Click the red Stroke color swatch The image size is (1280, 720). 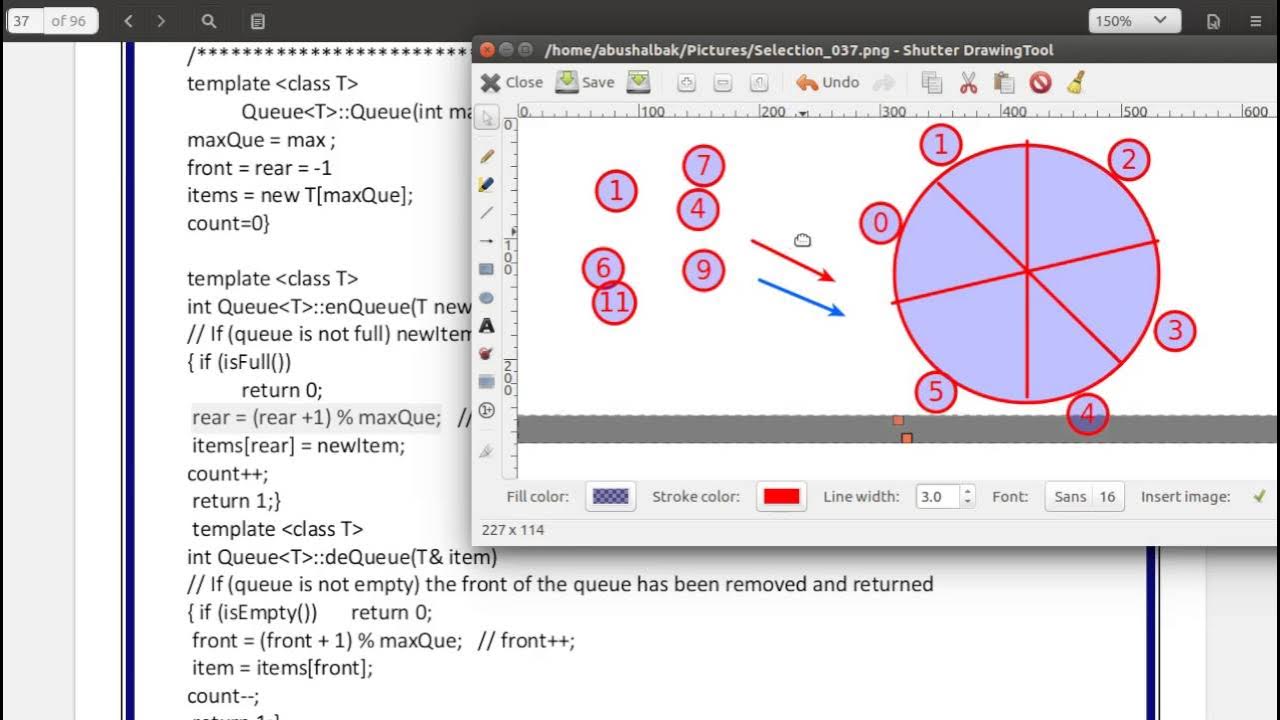pos(781,497)
